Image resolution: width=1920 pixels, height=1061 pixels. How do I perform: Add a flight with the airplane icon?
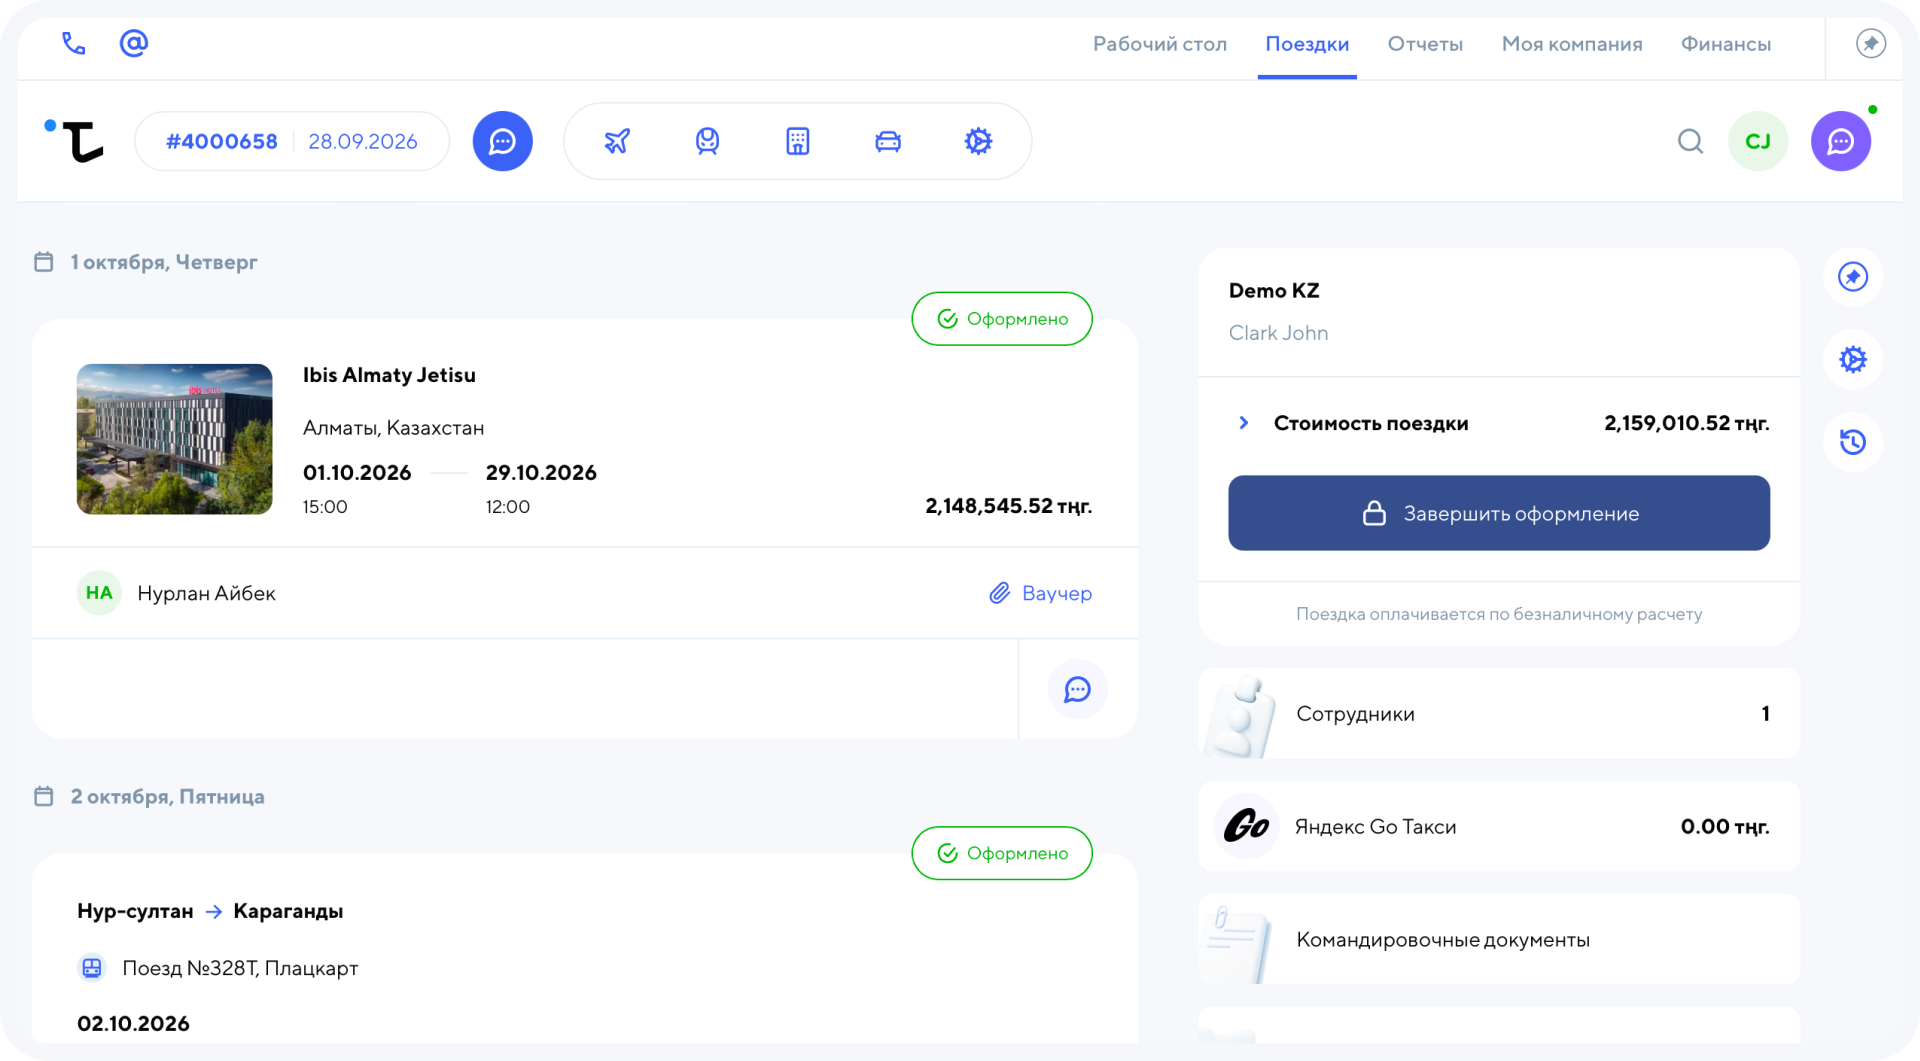click(x=617, y=141)
